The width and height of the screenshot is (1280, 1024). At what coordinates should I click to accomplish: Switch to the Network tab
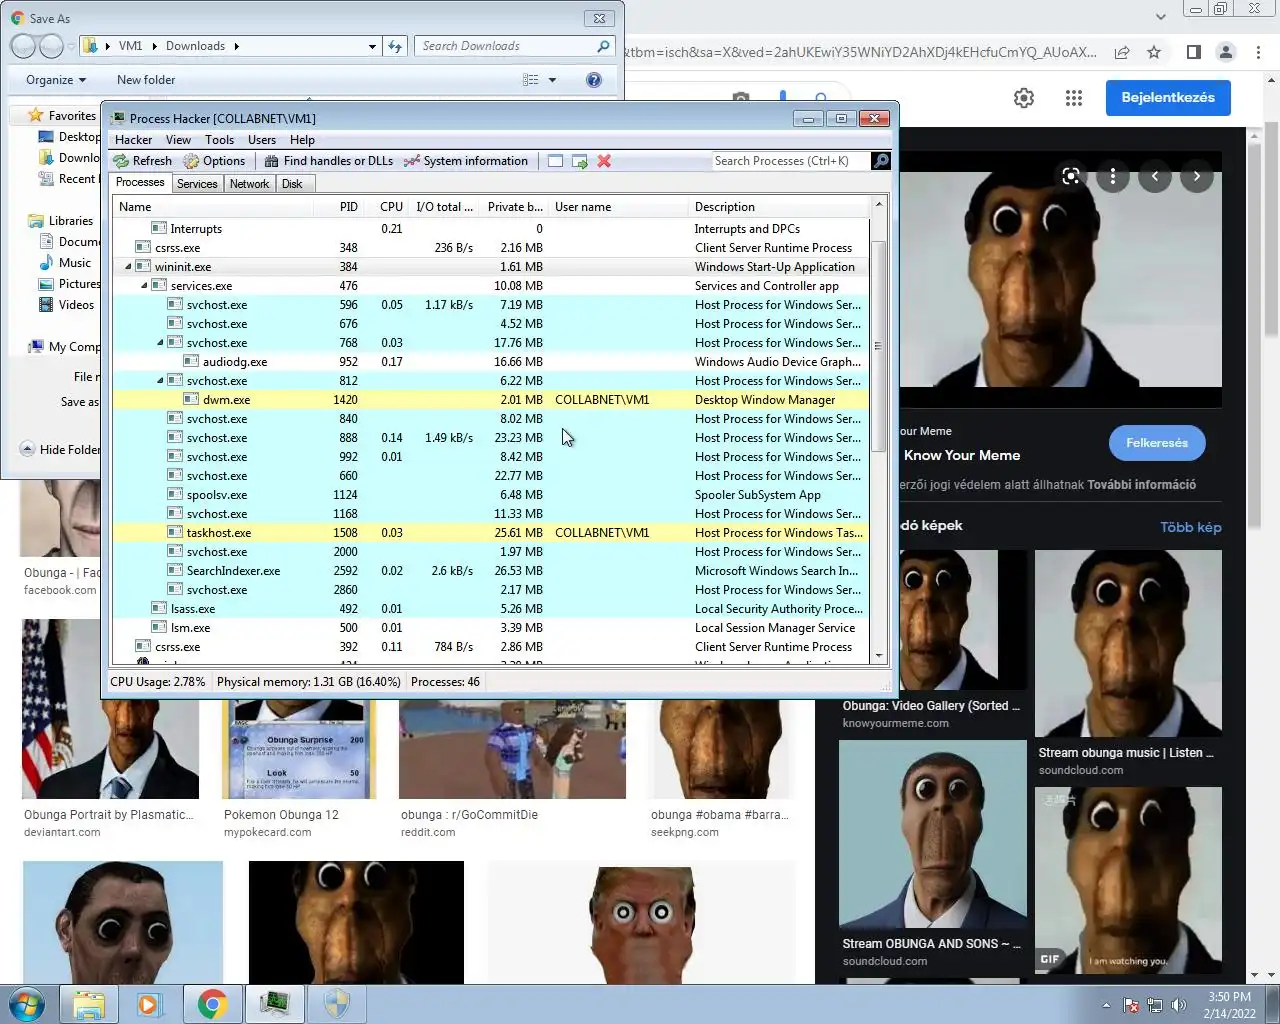tap(249, 184)
